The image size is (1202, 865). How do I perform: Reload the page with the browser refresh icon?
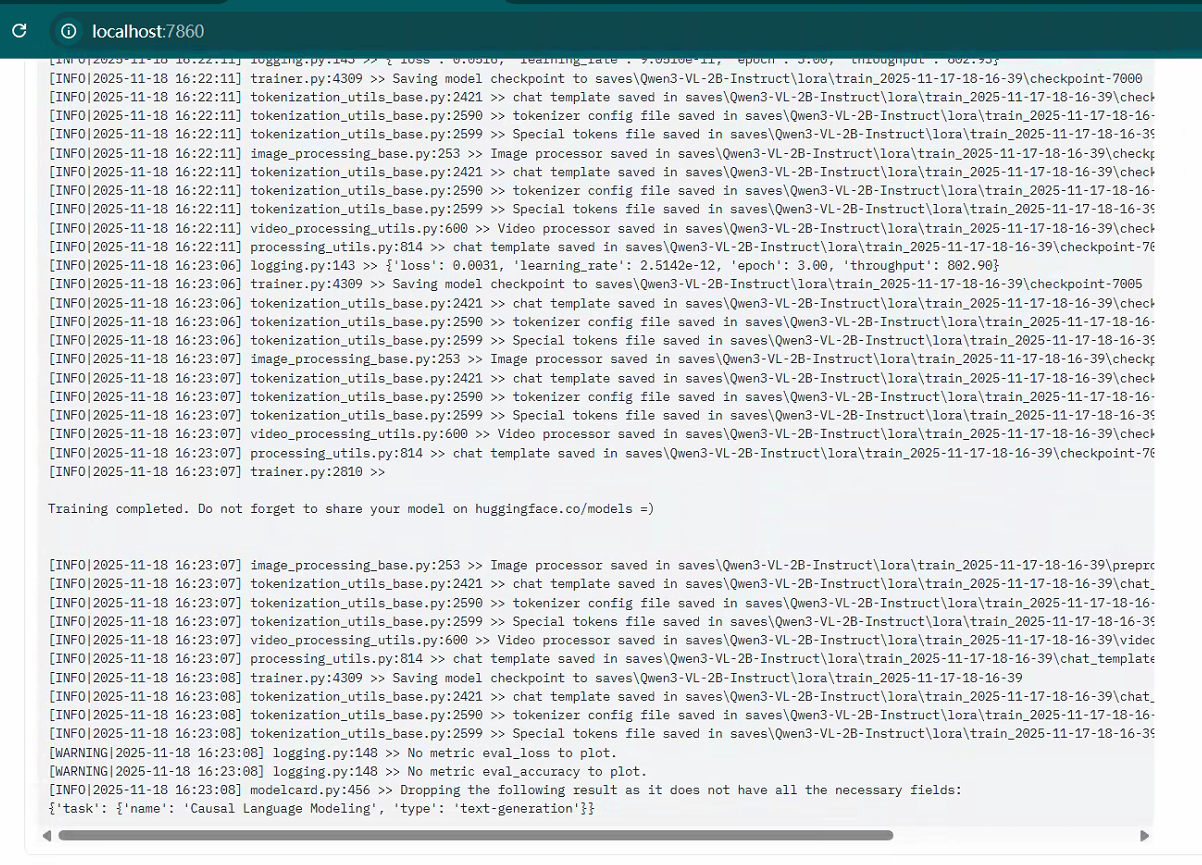(x=19, y=31)
